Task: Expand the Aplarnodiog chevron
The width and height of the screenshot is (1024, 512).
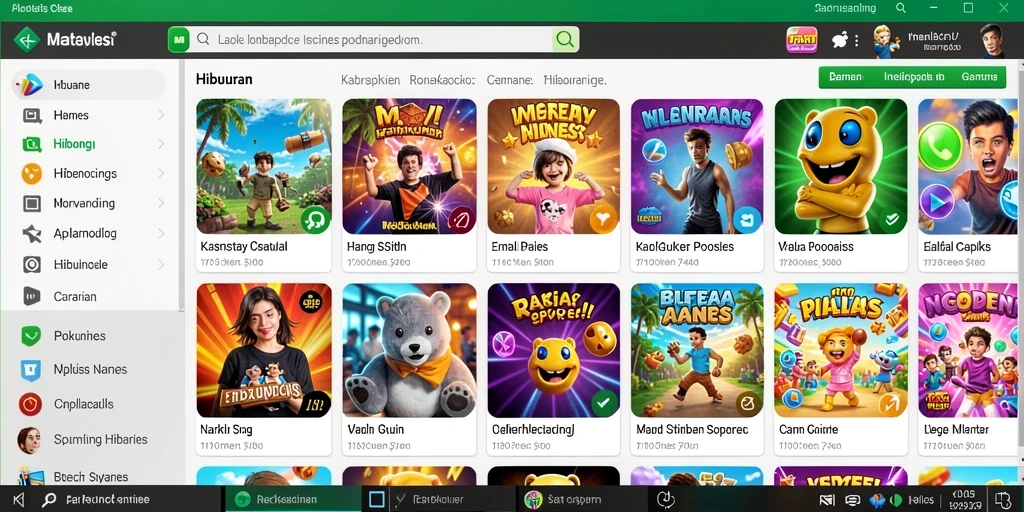Action: tap(161, 233)
